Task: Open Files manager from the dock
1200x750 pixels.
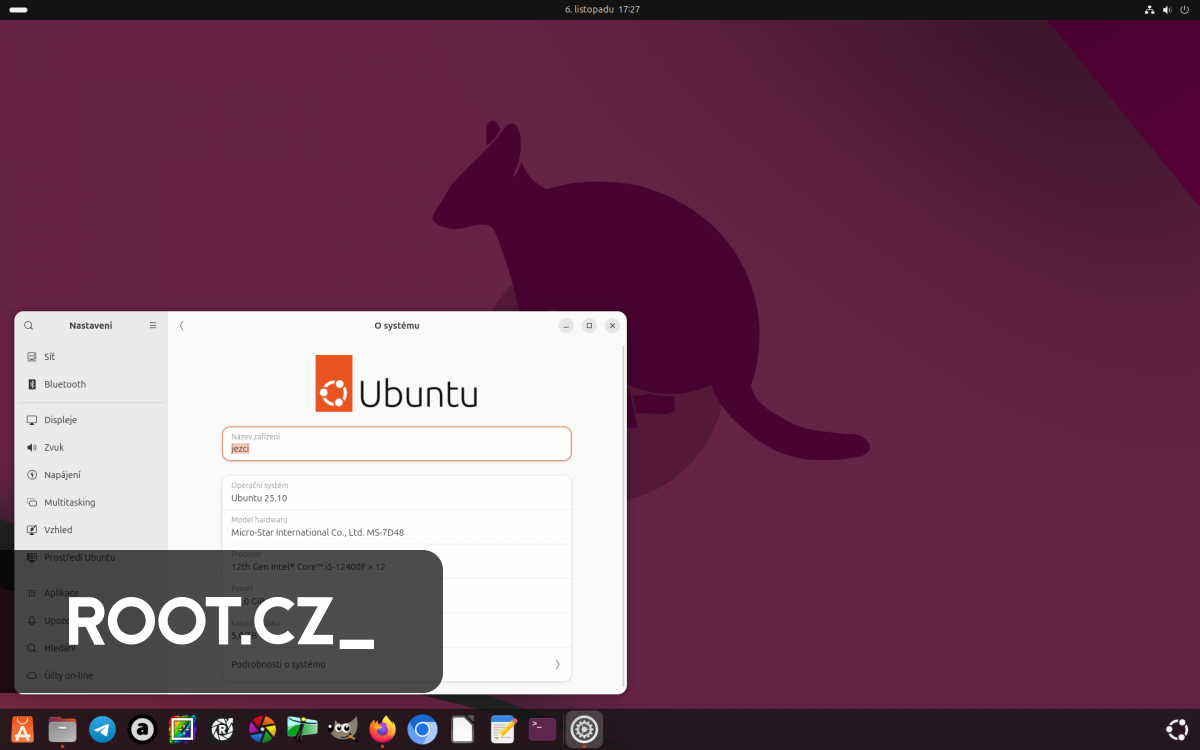Action: (62, 730)
